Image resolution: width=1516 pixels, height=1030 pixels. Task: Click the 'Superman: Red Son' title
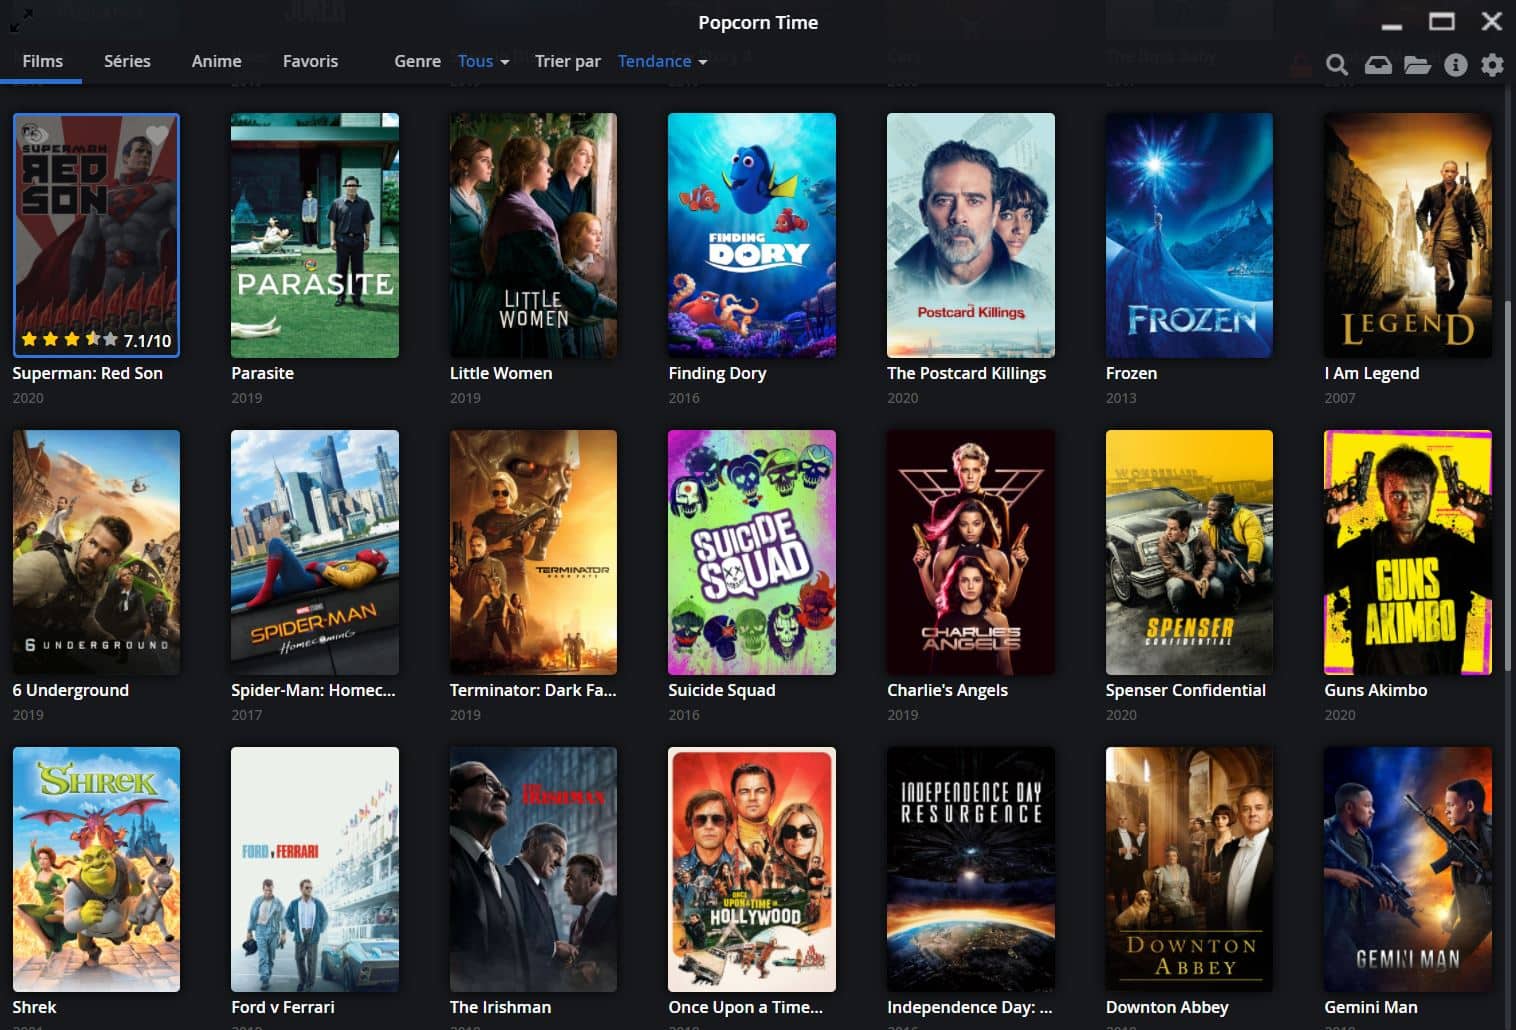[87, 373]
